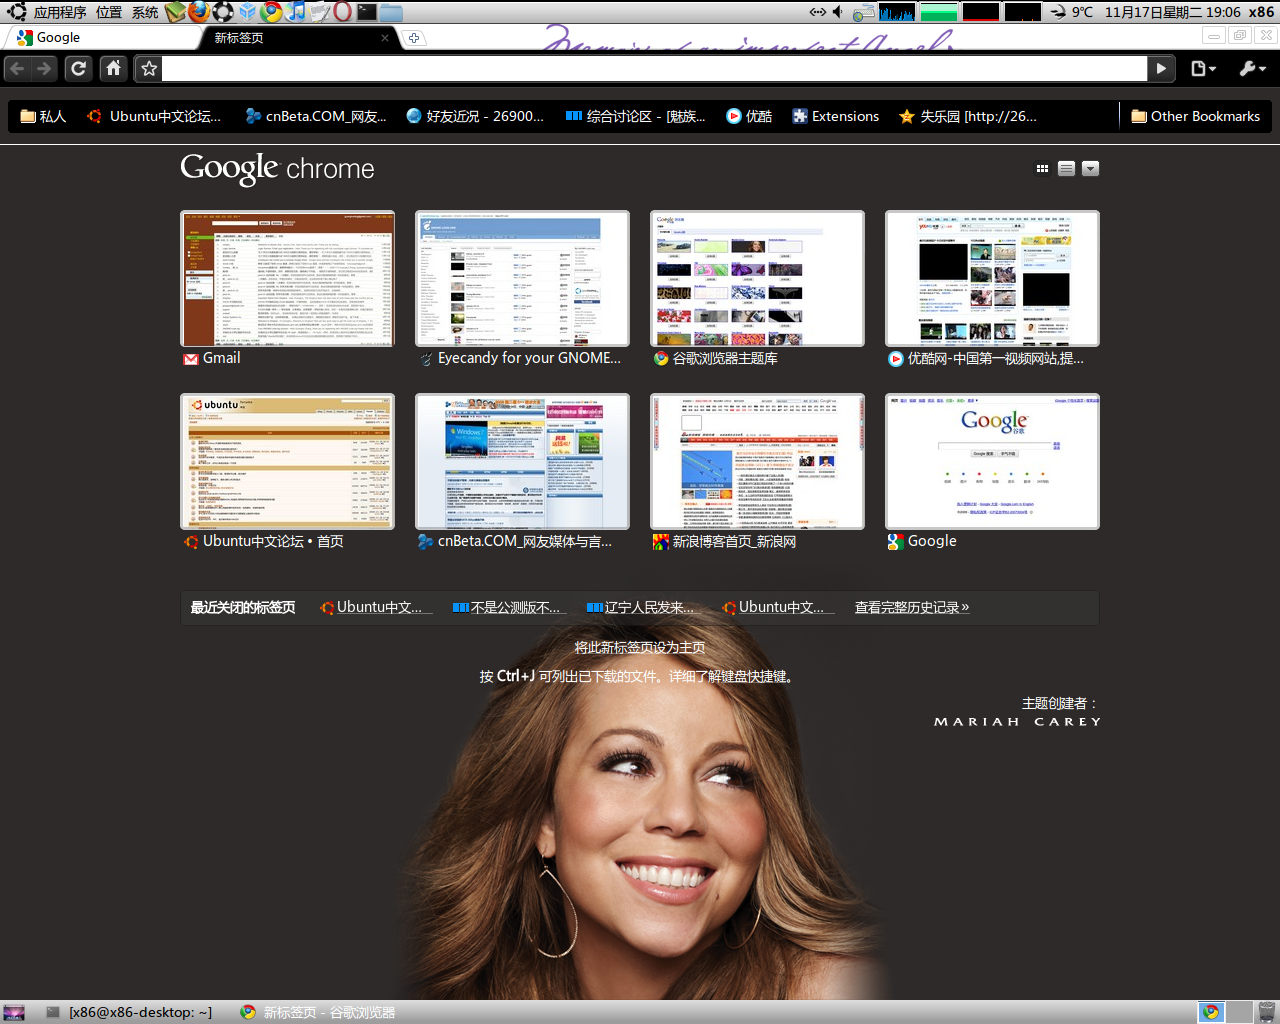Screen dimensions: 1280x1024
Task: Reload the page with the refresh button
Action: pos(79,68)
